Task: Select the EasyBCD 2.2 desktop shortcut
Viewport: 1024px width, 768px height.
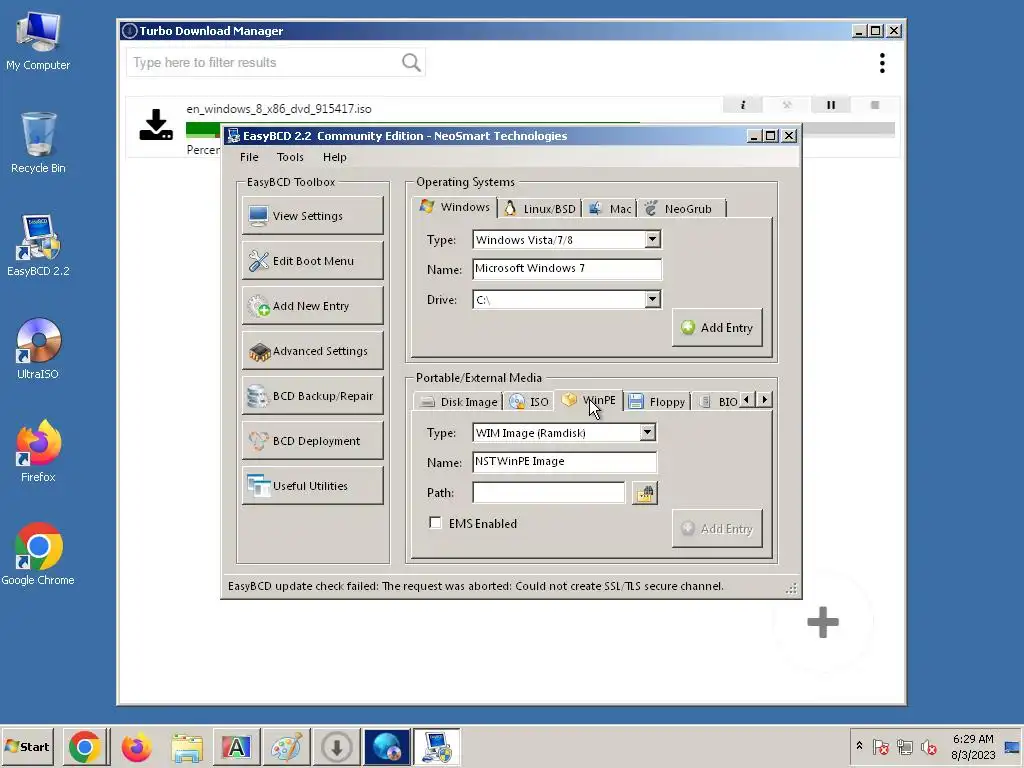Action: click(x=38, y=246)
